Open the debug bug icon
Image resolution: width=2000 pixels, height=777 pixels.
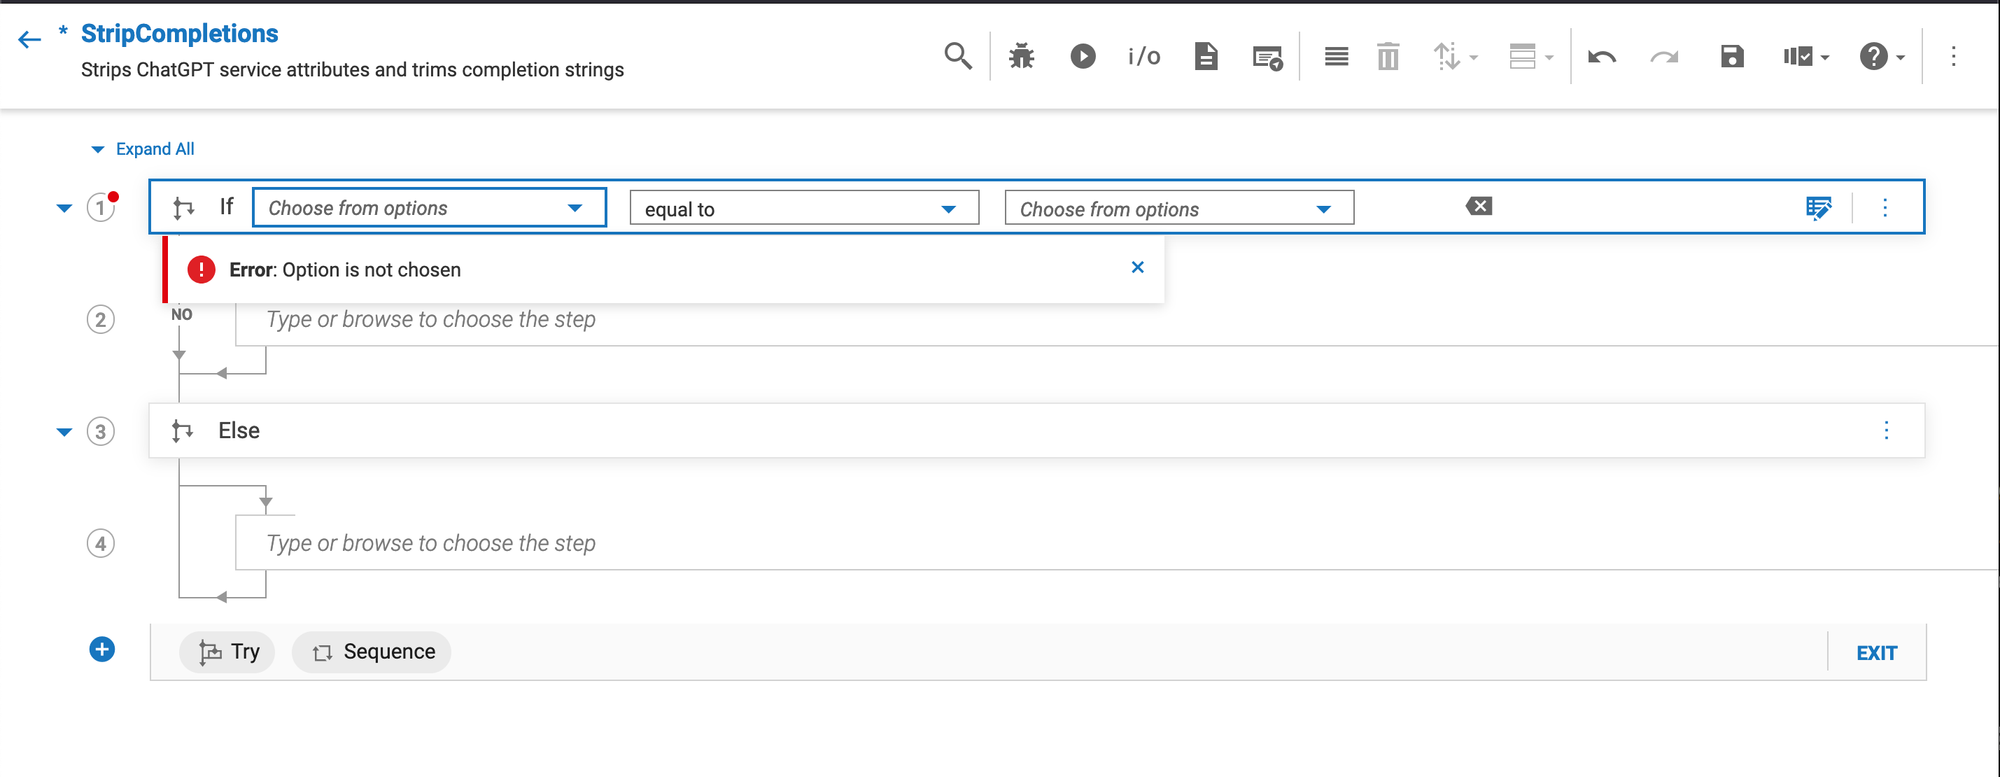pos(1021,56)
